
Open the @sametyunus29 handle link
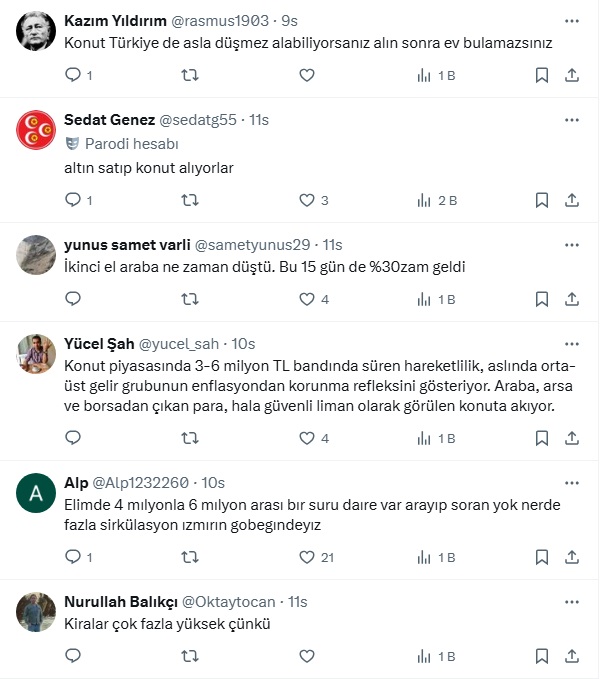[x=255, y=245]
